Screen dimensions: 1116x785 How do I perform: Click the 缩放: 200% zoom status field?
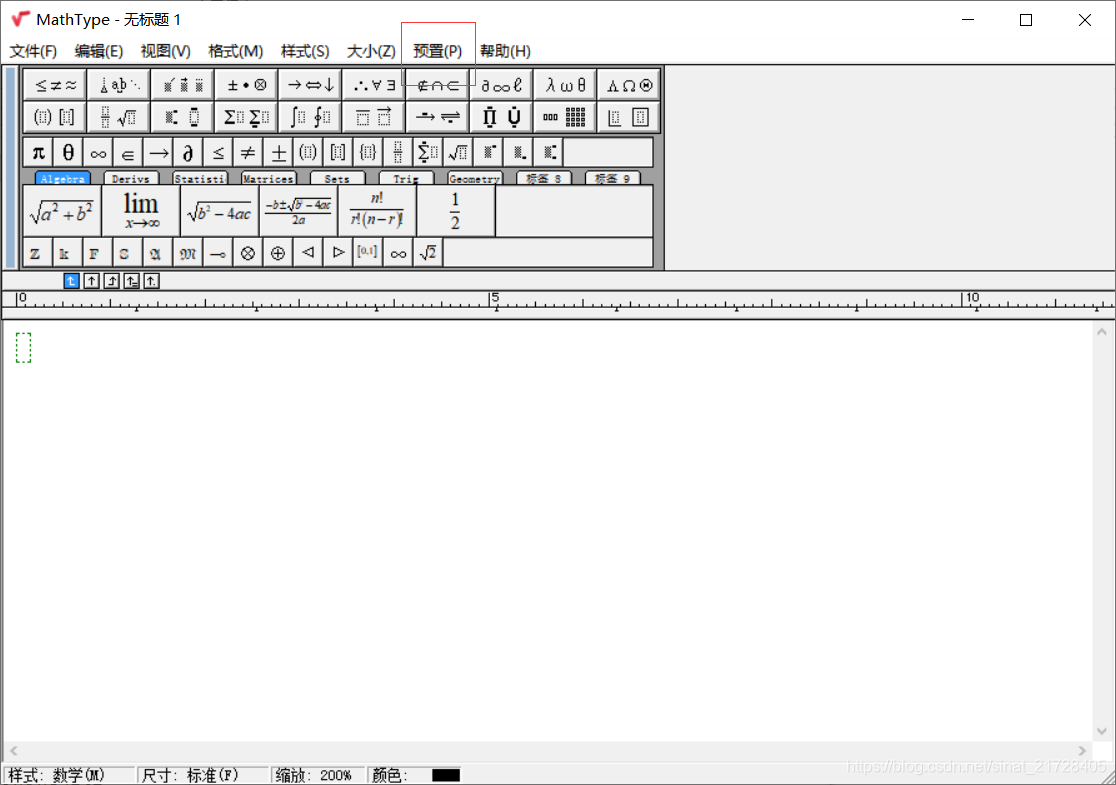click(318, 775)
